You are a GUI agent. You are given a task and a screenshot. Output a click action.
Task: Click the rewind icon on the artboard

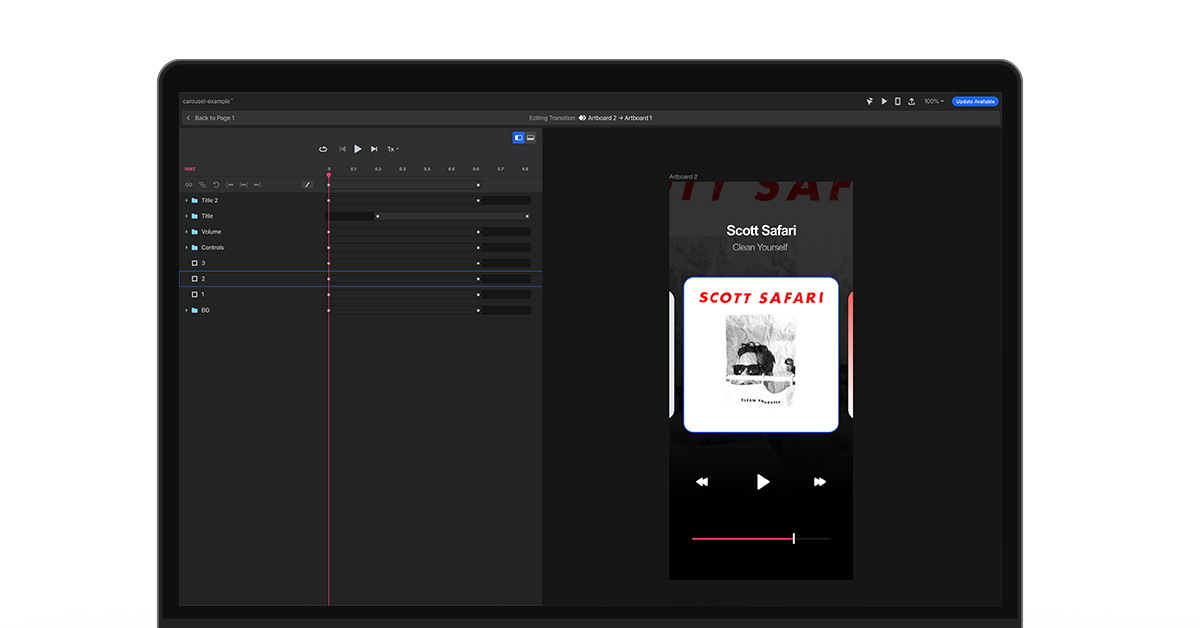(x=702, y=482)
